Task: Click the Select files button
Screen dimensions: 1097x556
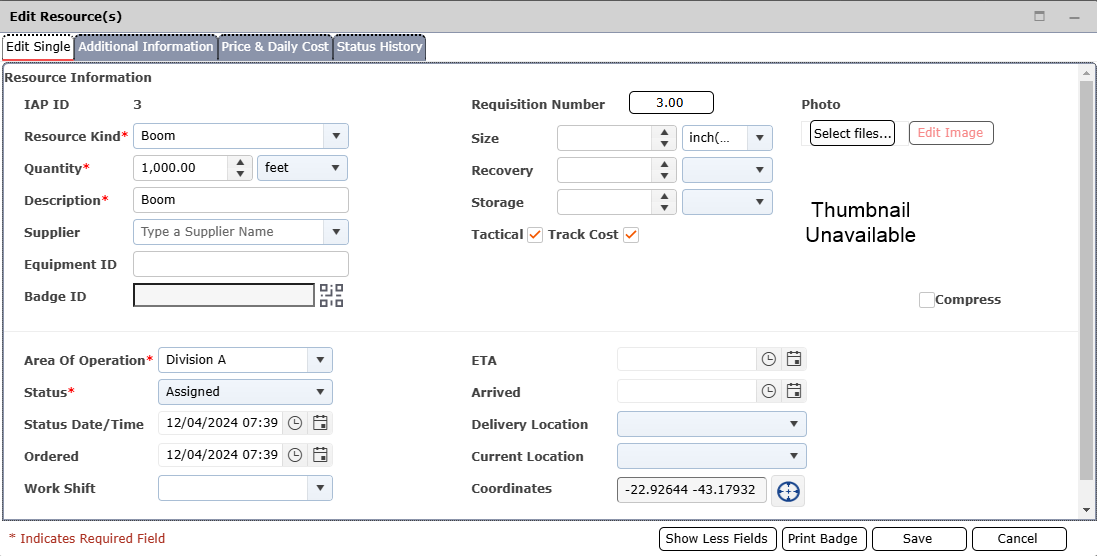Action: [852, 133]
